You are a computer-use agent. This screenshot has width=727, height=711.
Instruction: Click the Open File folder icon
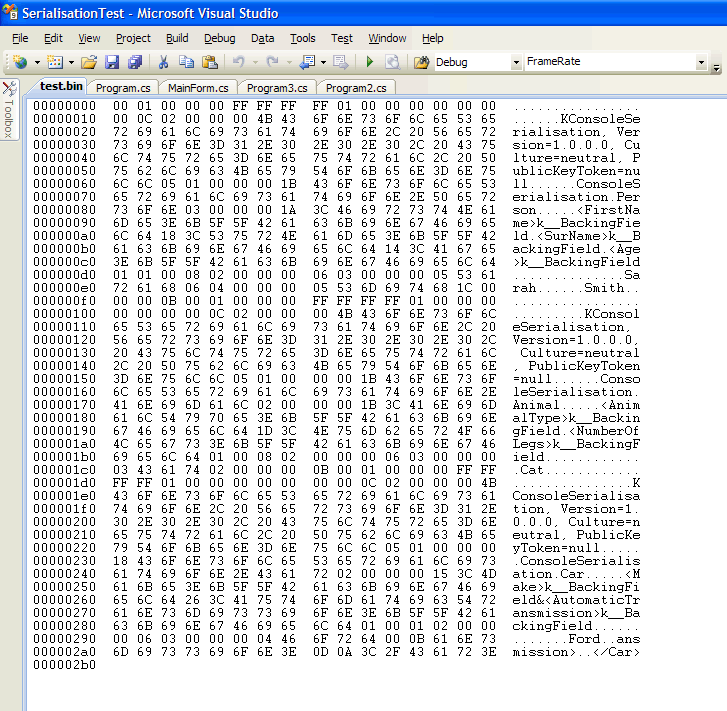[89, 62]
